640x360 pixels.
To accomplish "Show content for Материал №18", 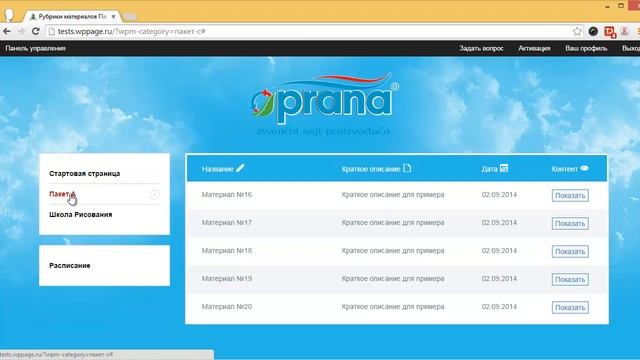I will click(x=570, y=251).
